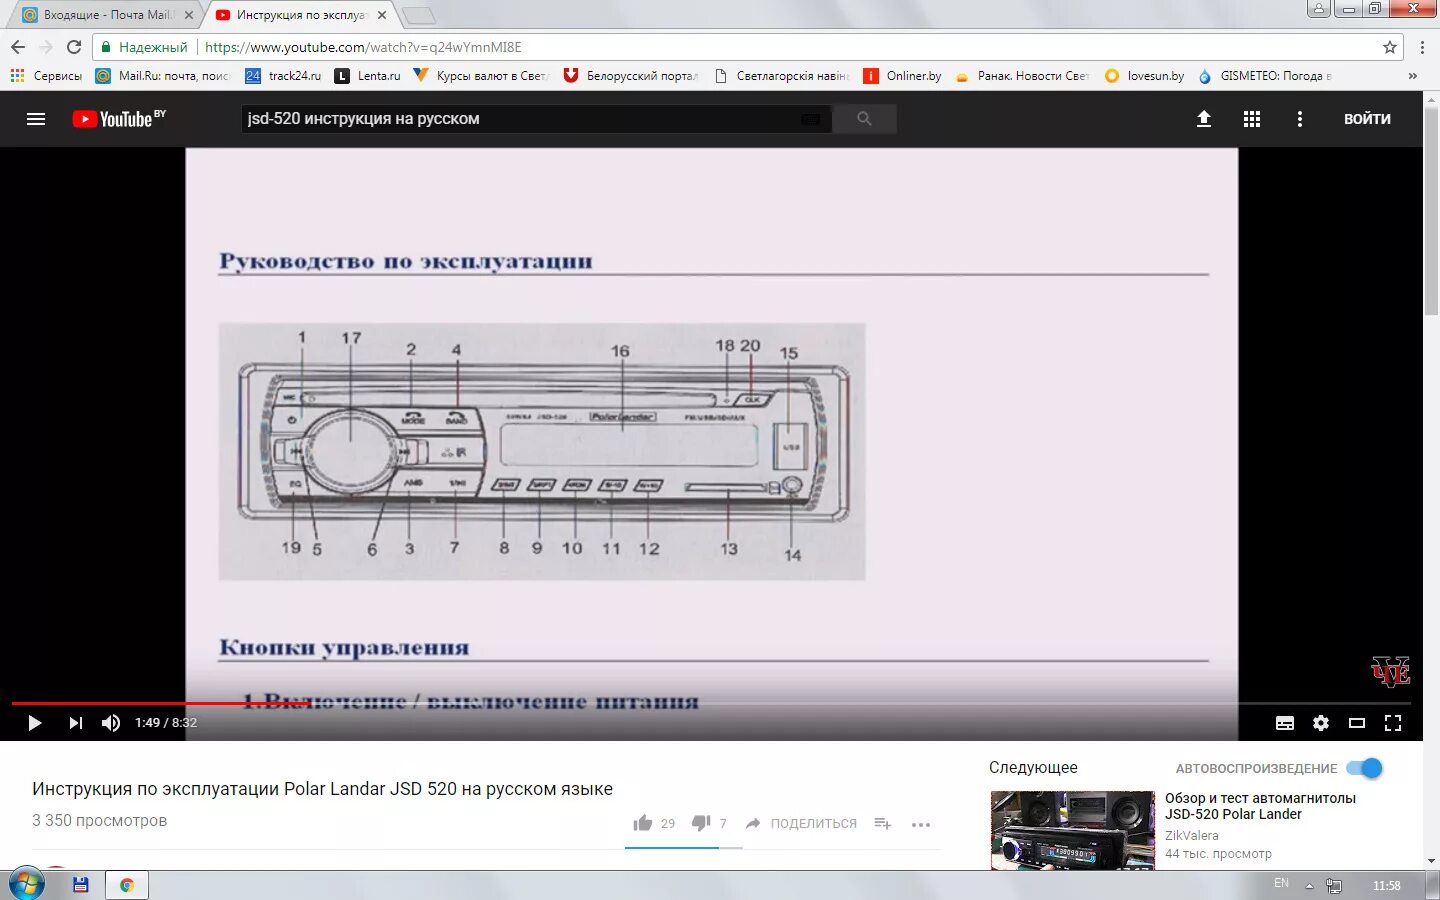Open lovesun.by bookmark
The image size is (1440, 900).
coord(1144,75)
